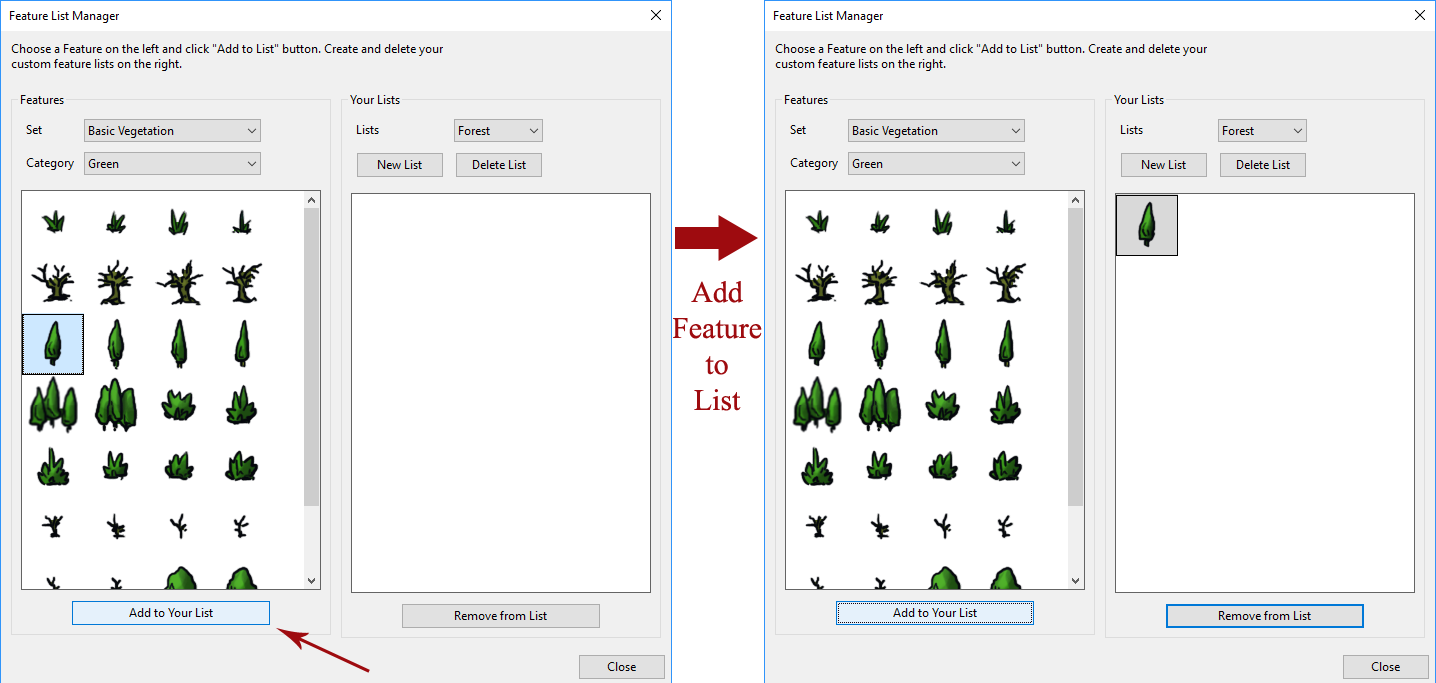Open the Set dropdown showing Basic Vegetation
This screenshot has width=1436, height=683.
coord(171,130)
